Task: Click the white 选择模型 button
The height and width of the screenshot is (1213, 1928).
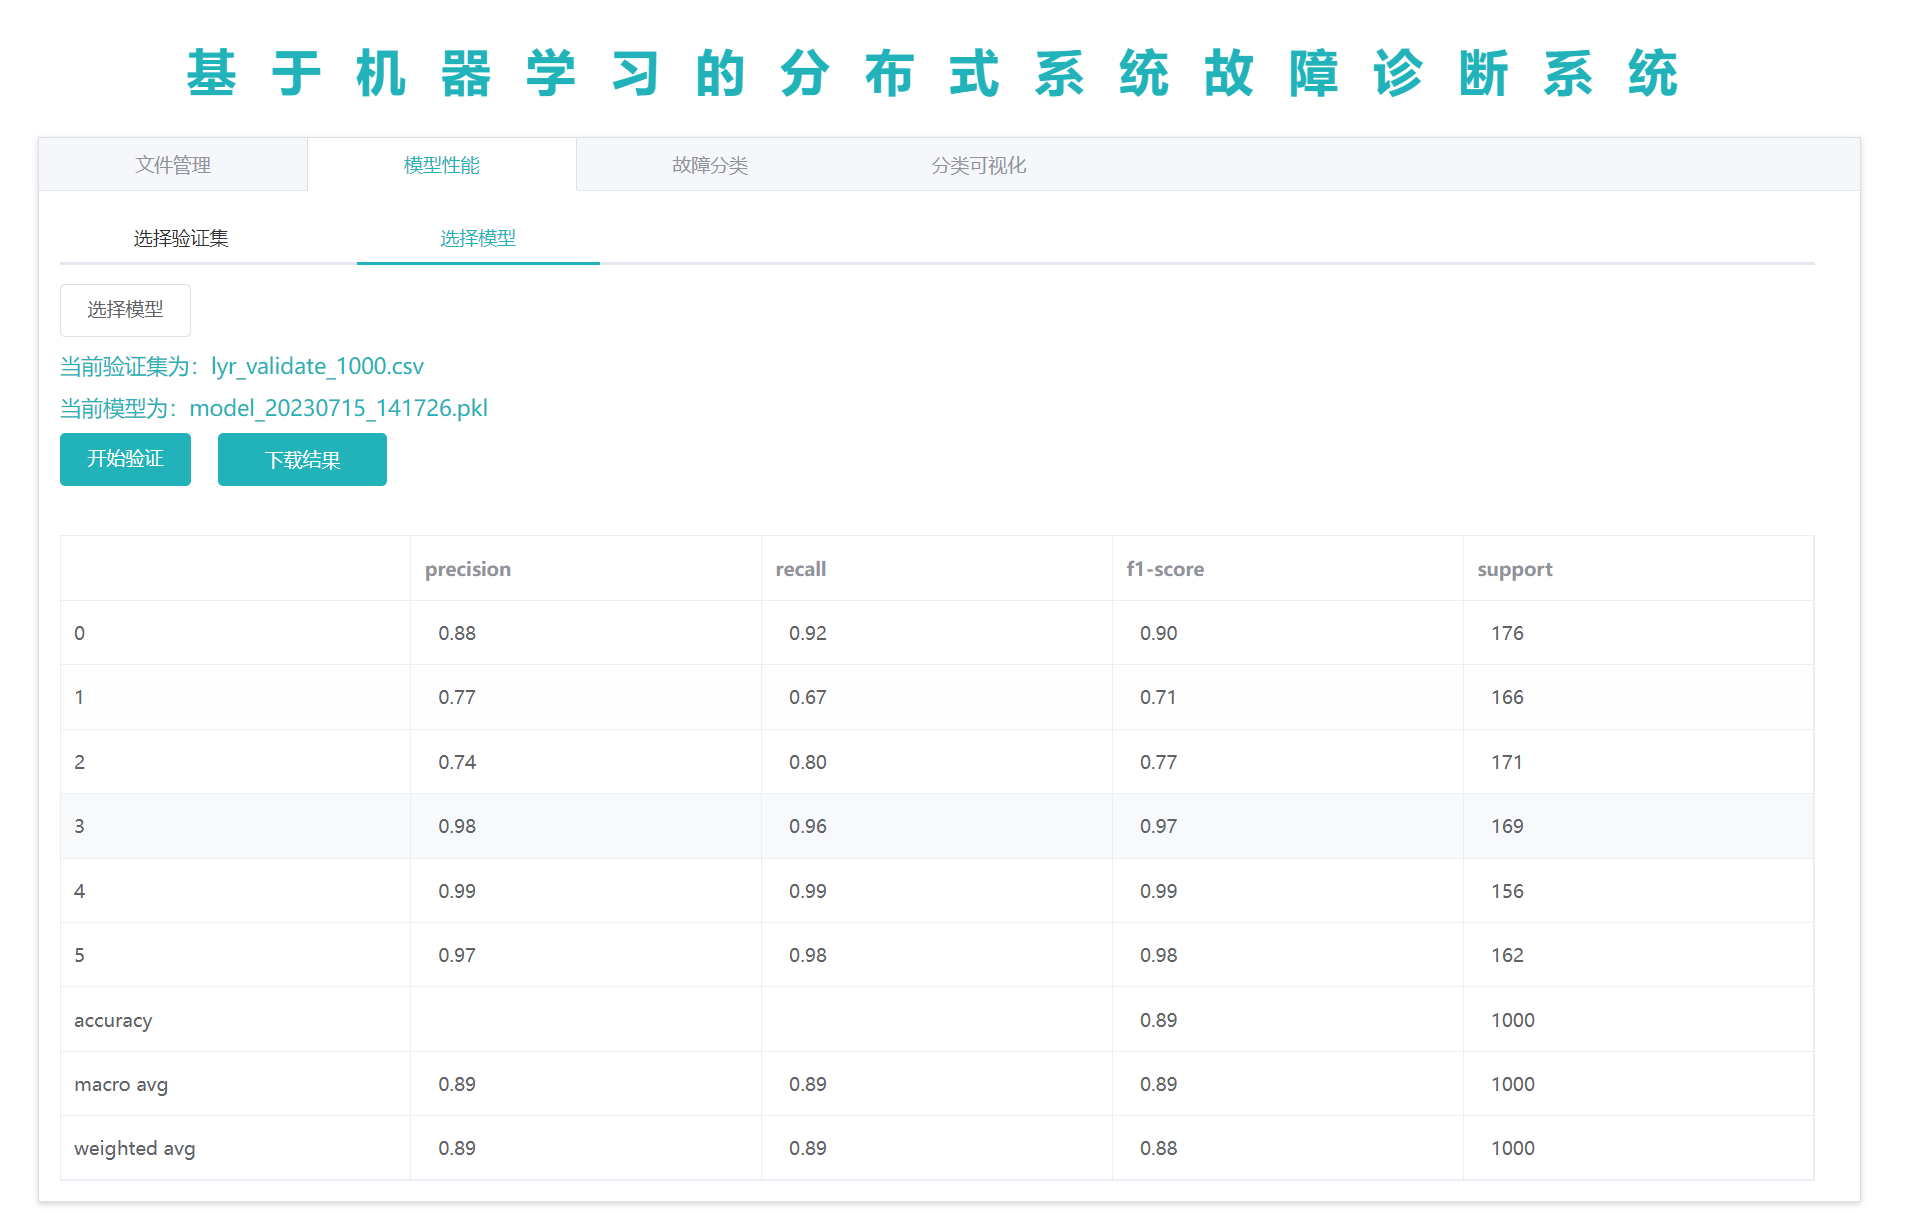Action: [125, 310]
